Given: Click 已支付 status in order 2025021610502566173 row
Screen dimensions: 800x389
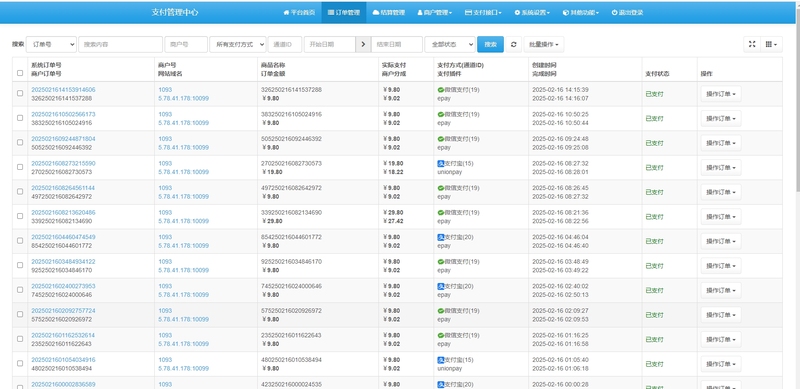Looking at the screenshot, I should click(655, 118).
